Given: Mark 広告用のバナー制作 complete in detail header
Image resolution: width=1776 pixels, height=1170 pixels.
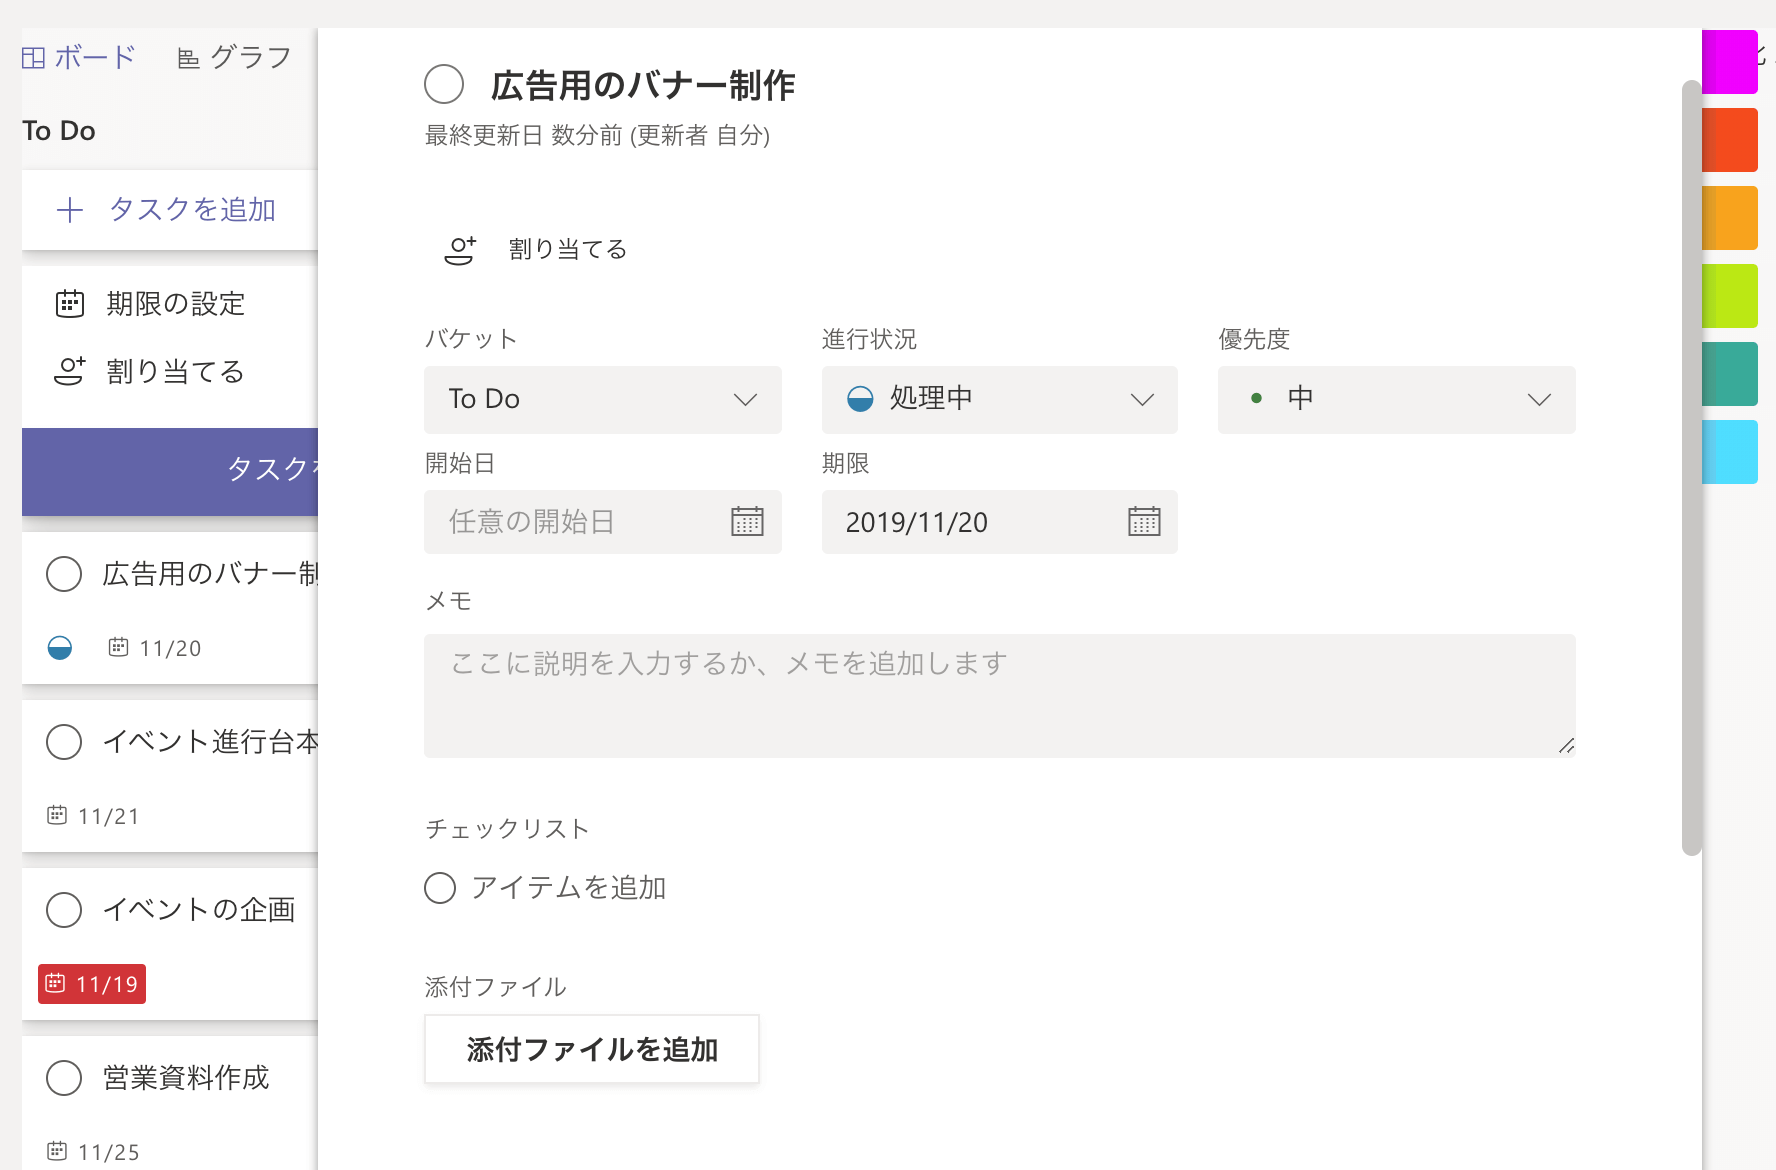Looking at the screenshot, I should pyautogui.click(x=444, y=85).
